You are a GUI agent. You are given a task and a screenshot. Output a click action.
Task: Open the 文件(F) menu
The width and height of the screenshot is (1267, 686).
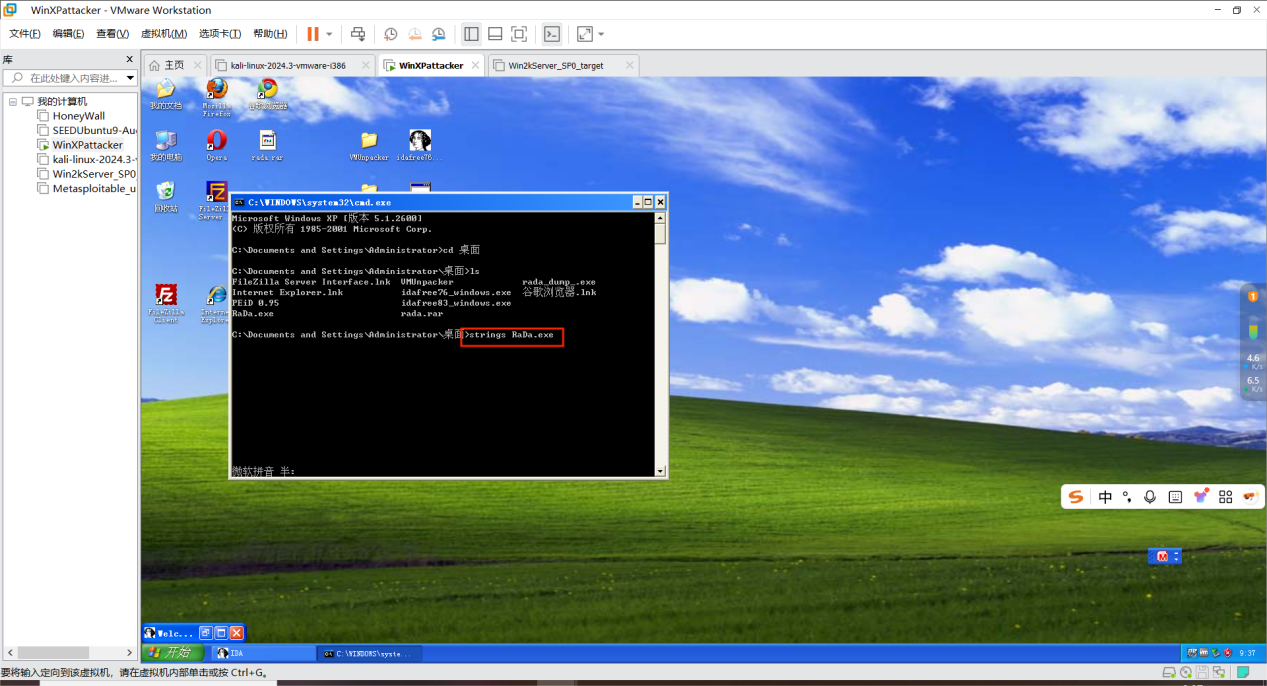tap(25, 34)
